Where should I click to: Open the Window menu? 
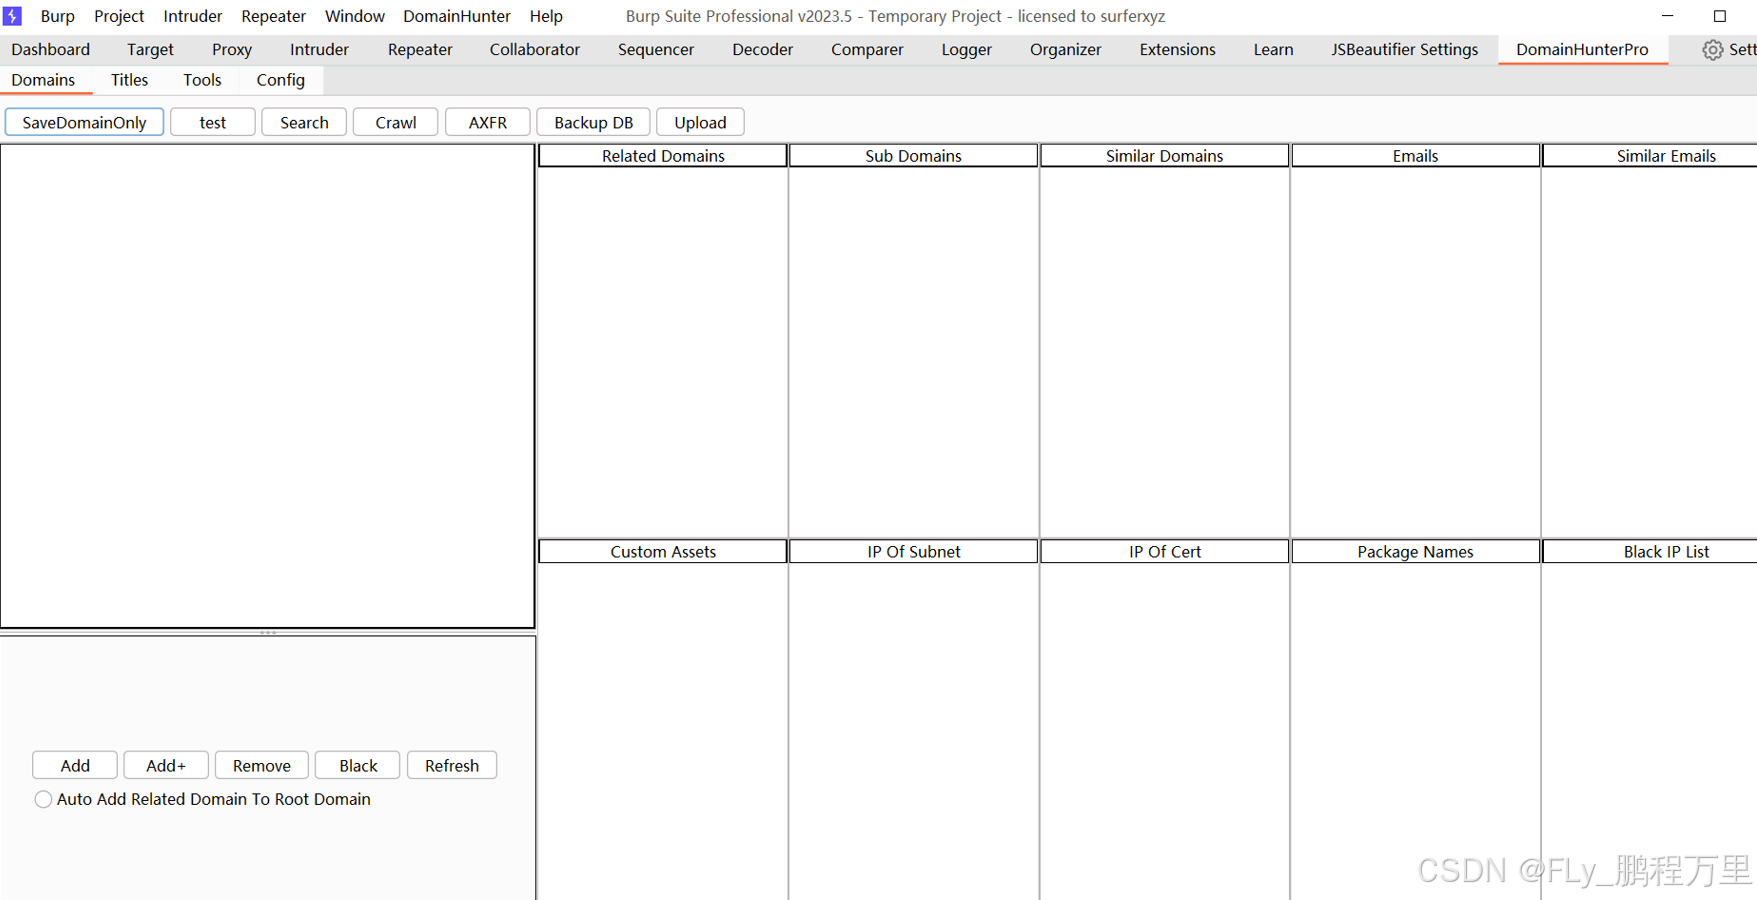click(x=355, y=16)
